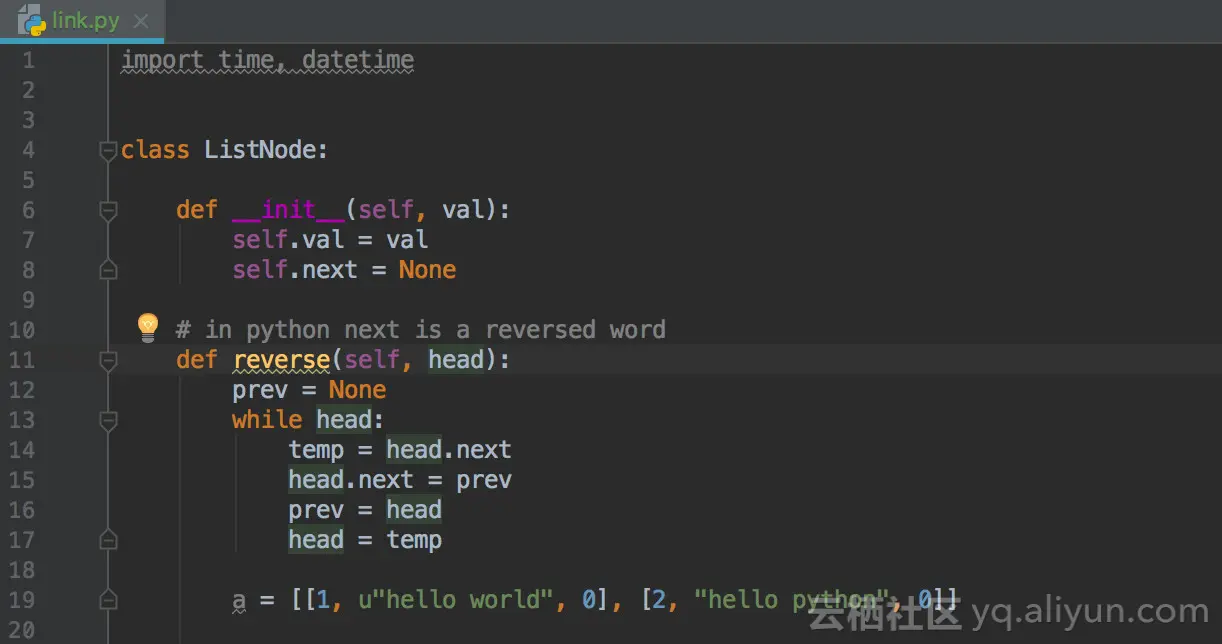The height and width of the screenshot is (644, 1222).
Task: Collapse the __init__ method fold marker
Action: pyautogui.click(x=108, y=211)
